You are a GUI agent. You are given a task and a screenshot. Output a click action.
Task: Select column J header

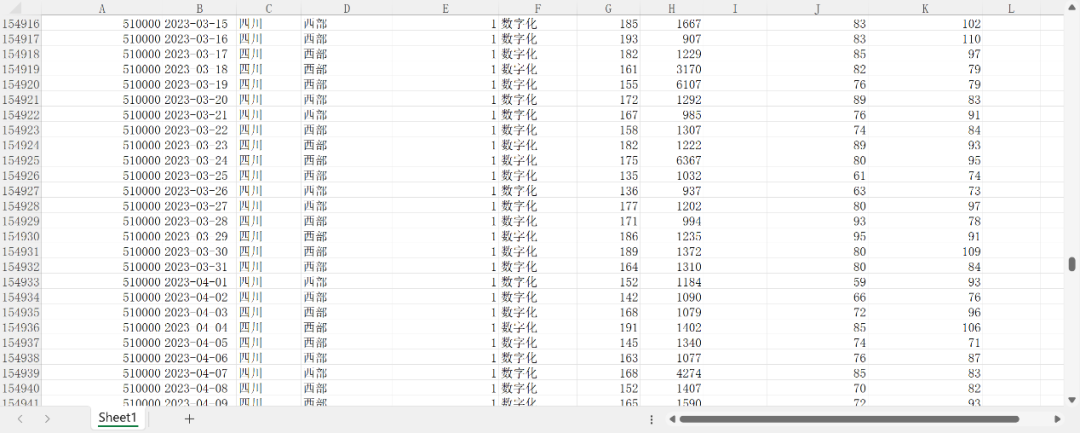click(818, 8)
